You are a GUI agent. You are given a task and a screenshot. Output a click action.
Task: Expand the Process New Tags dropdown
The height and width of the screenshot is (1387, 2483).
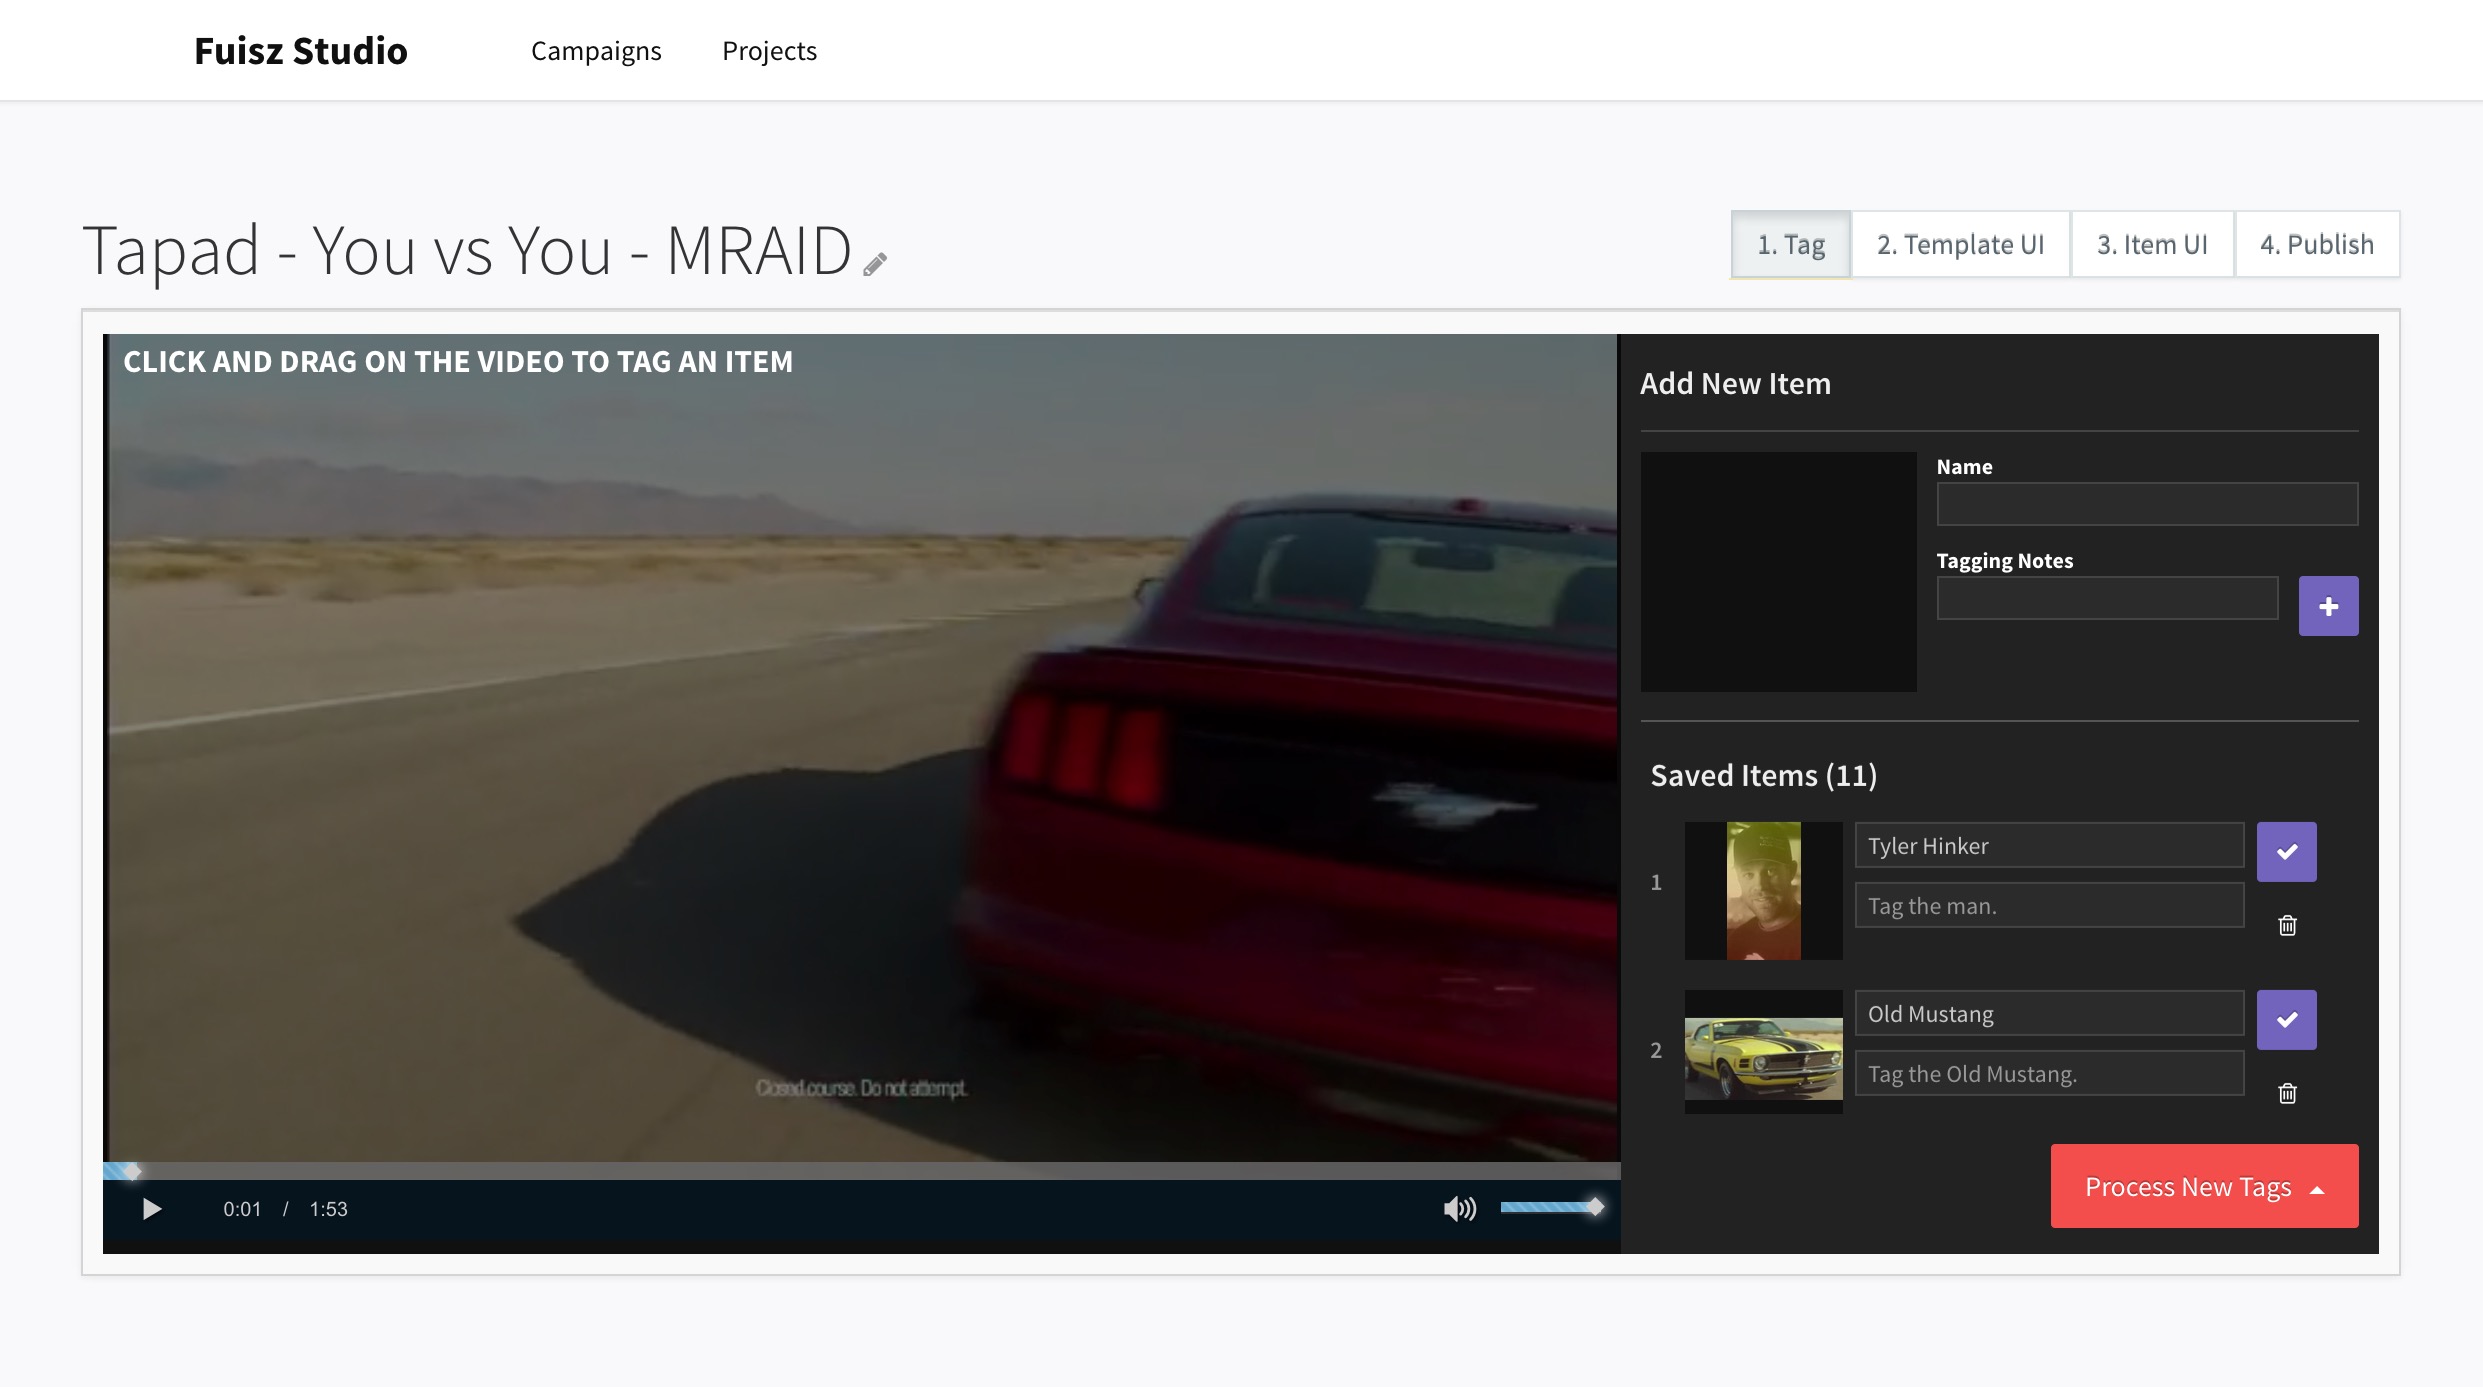pyautogui.click(x=2204, y=1187)
